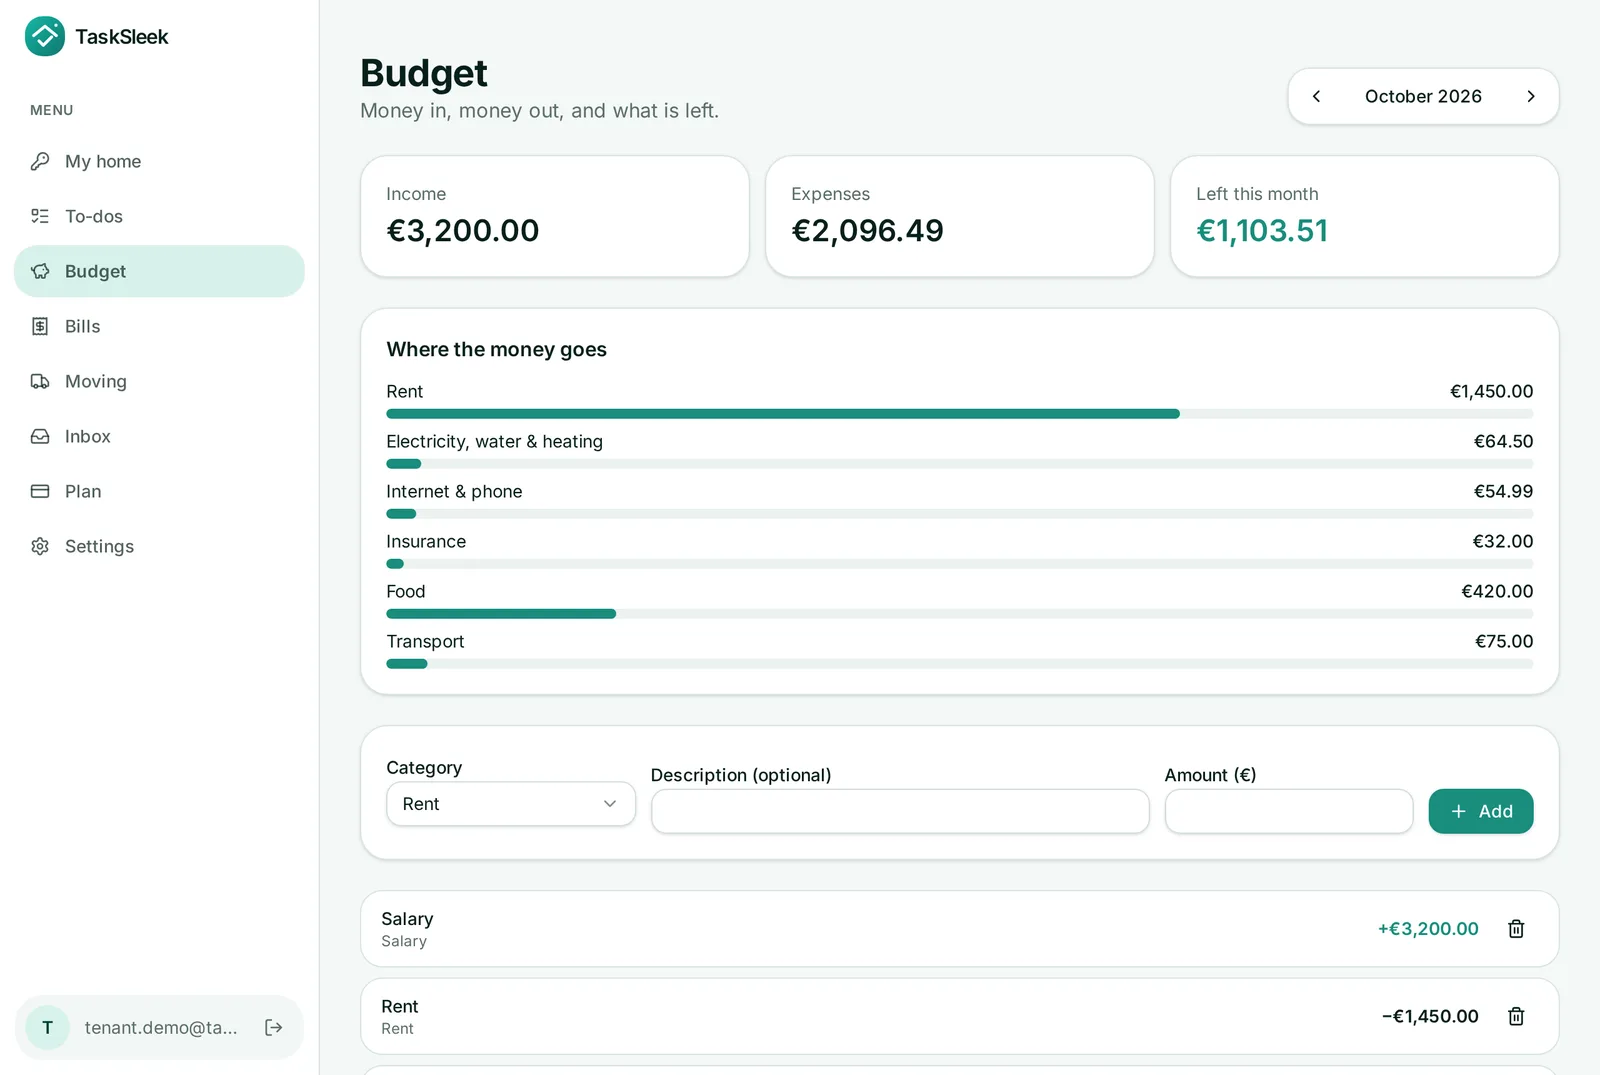The width and height of the screenshot is (1600, 1075).
Task: Click the tenant.demo@ta... email text
Action: 161,1027
